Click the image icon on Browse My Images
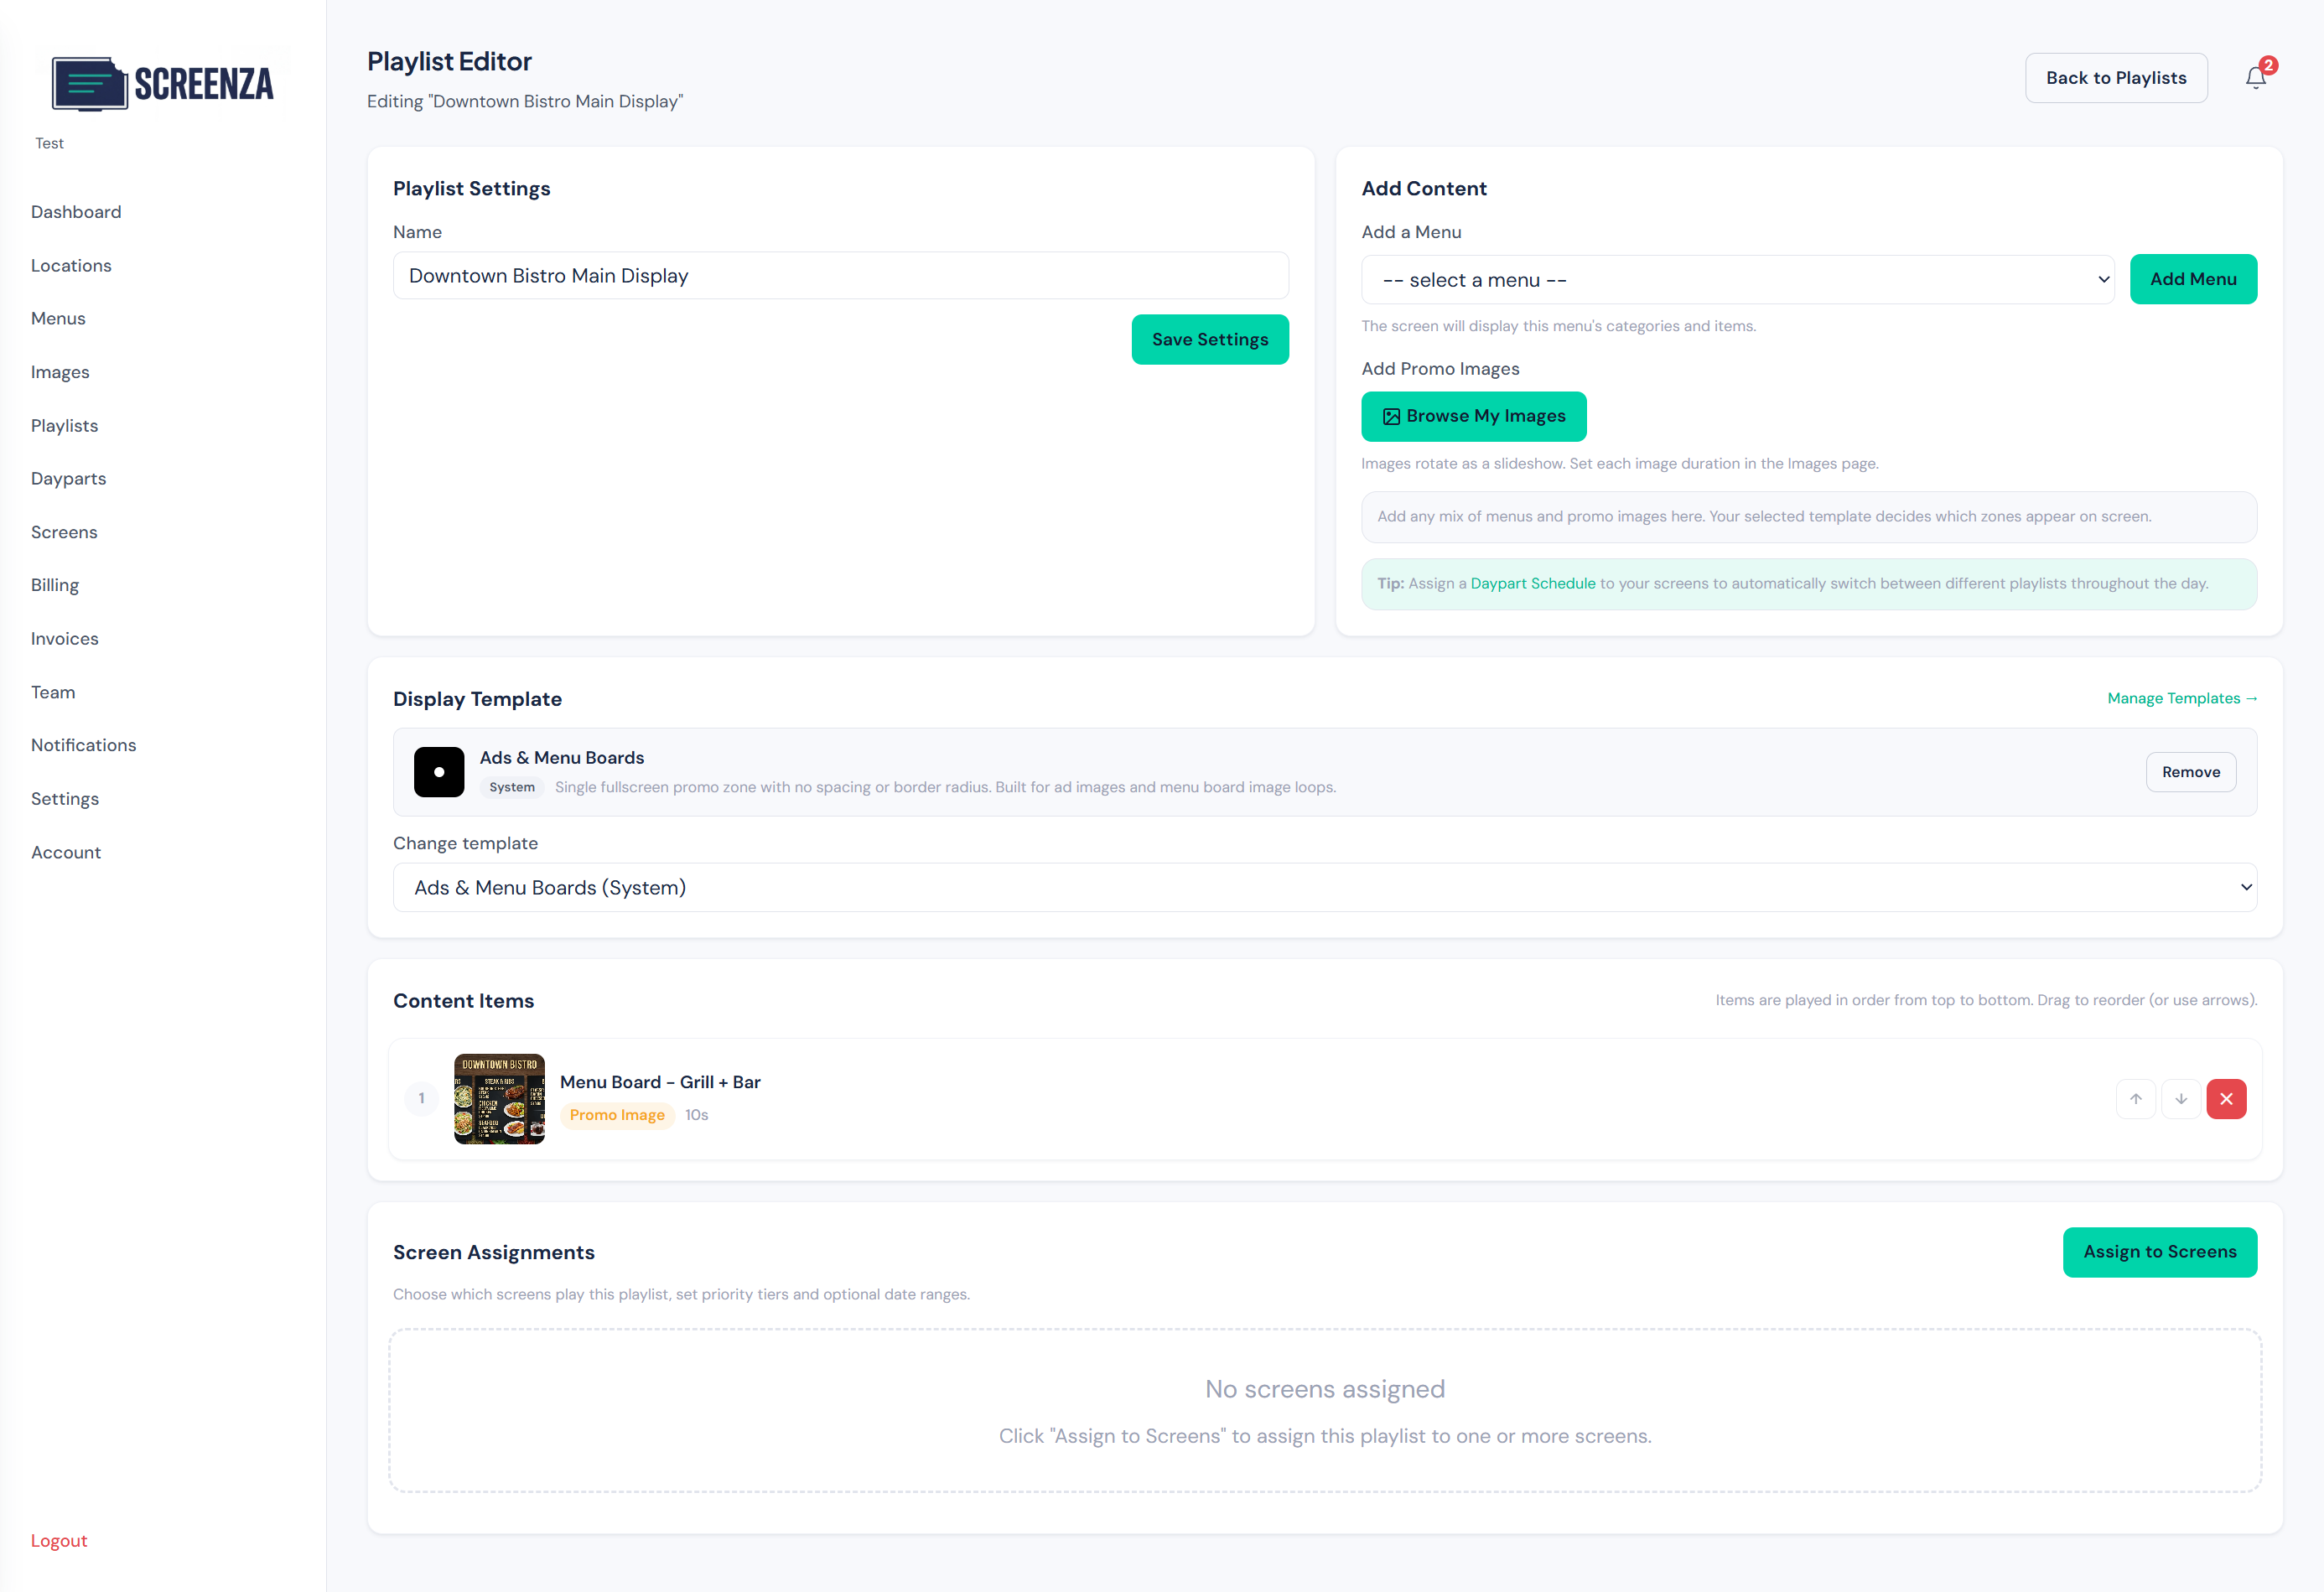This screenshot has width=2324, height=1592. [1391, 416]
